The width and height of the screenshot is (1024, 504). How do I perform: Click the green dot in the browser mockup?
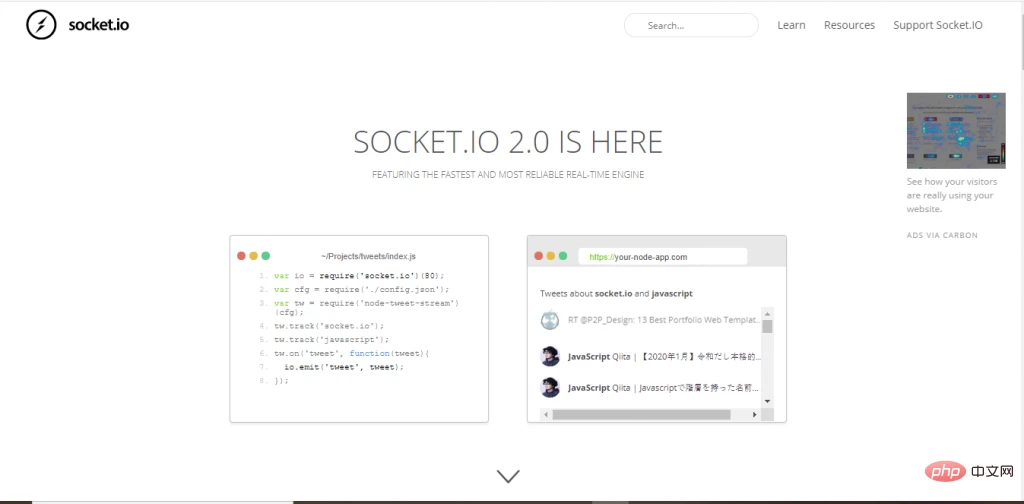[x=563, y=256]
